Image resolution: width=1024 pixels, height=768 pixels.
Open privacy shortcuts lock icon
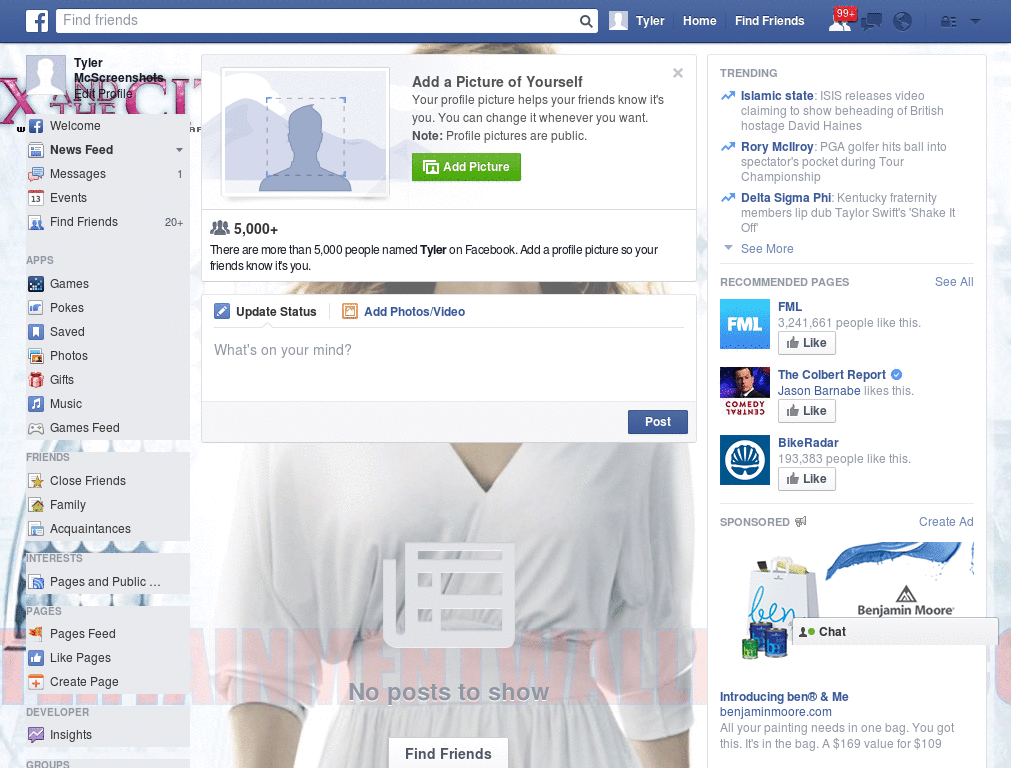click(948, 22)
